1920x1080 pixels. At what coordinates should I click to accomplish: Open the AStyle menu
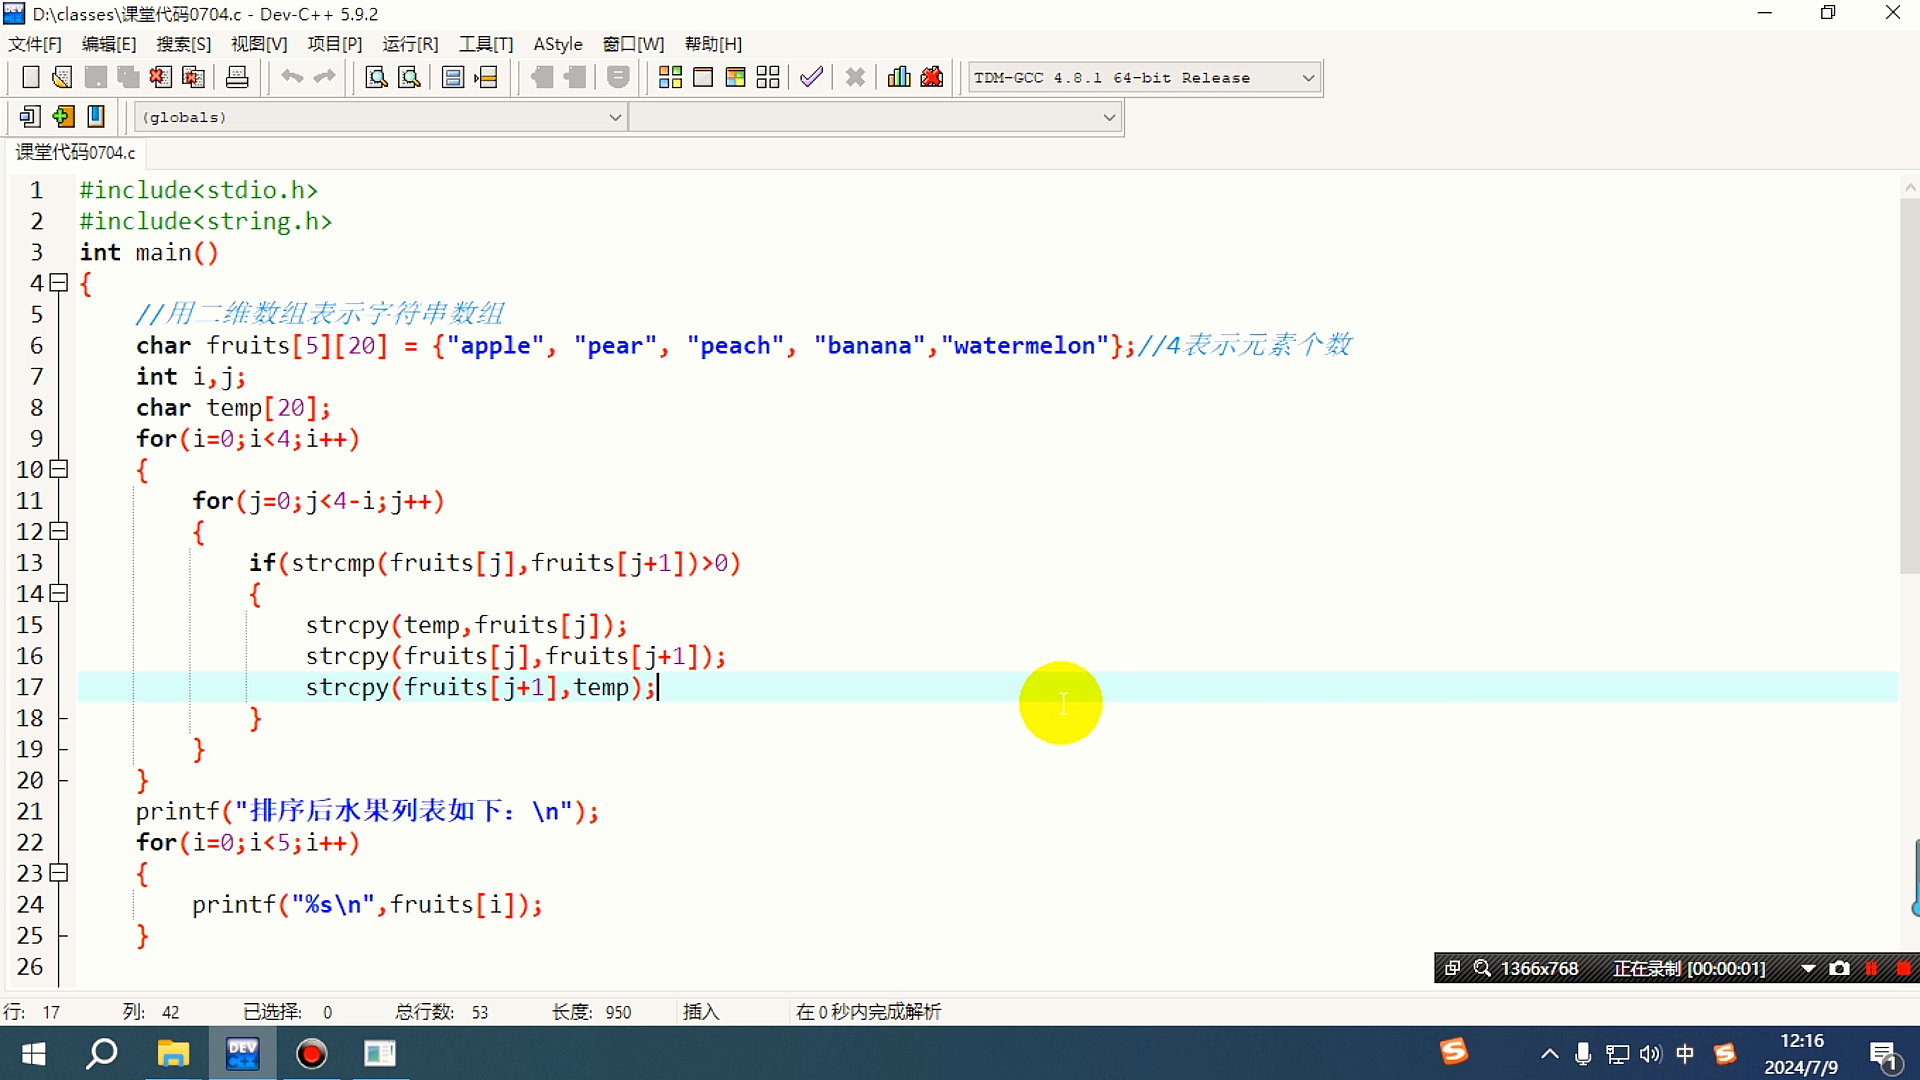point(558,44)
